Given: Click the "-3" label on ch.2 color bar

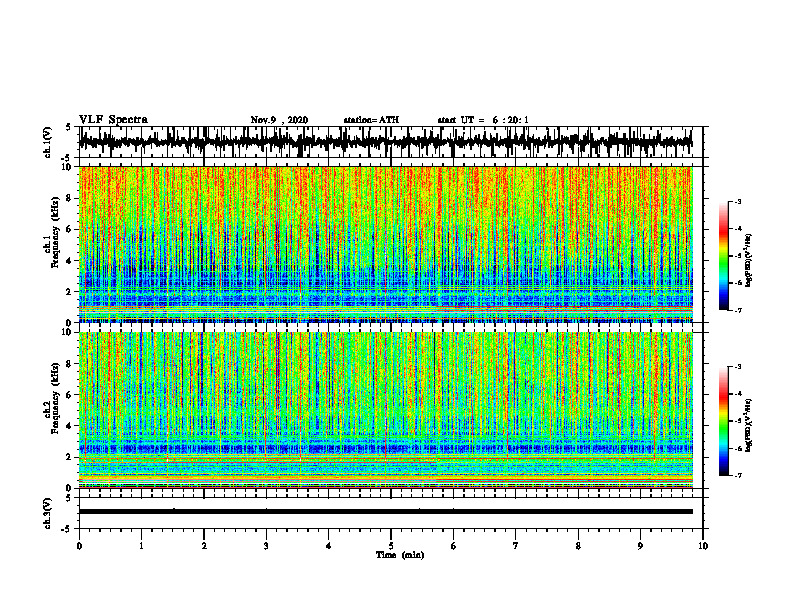Looking at the screenshot, I should tap(738, 367).
